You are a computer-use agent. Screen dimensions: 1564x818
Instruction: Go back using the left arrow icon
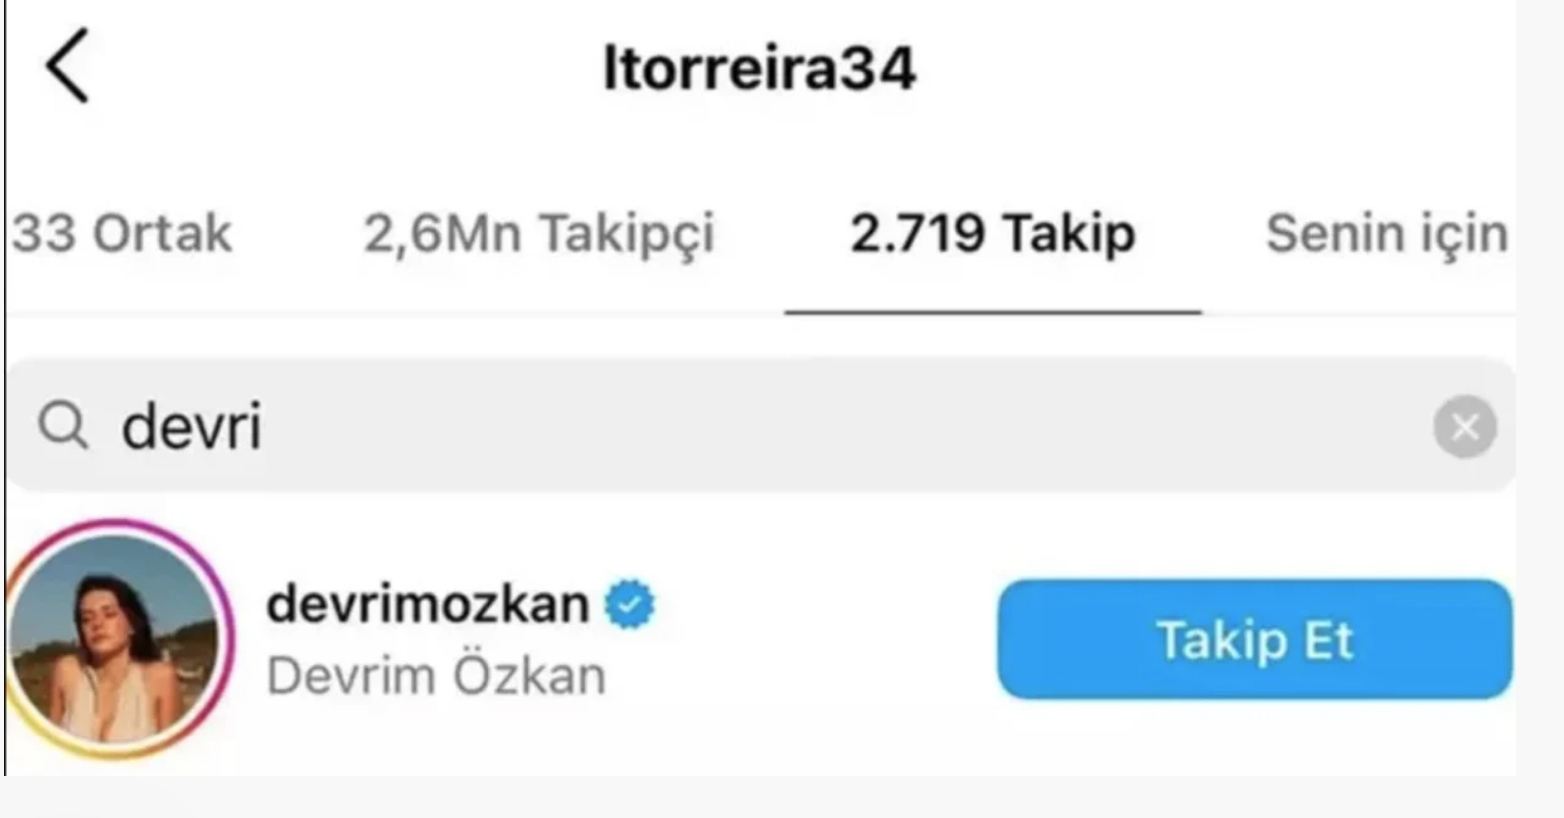coord(67,66)
